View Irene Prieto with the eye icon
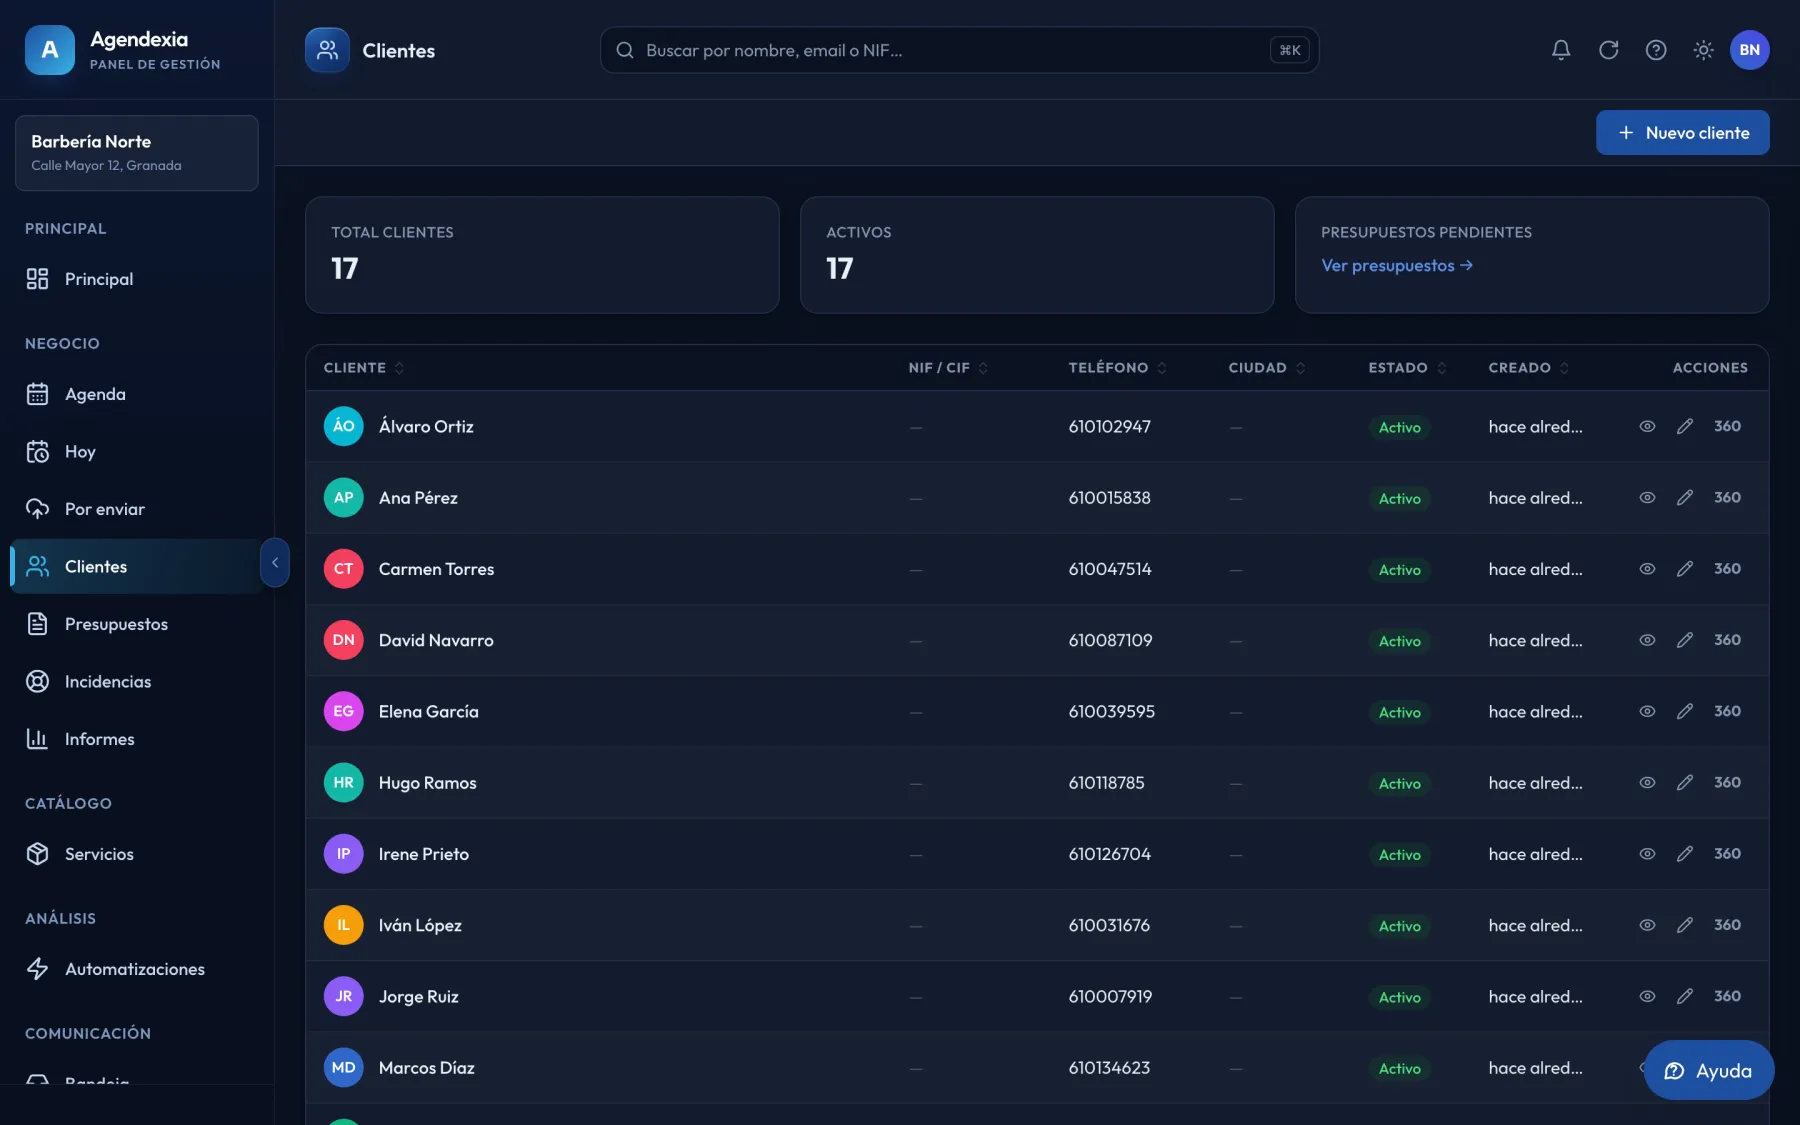The width and height of the screenshot is (1800, 1125). point(1647,854)
